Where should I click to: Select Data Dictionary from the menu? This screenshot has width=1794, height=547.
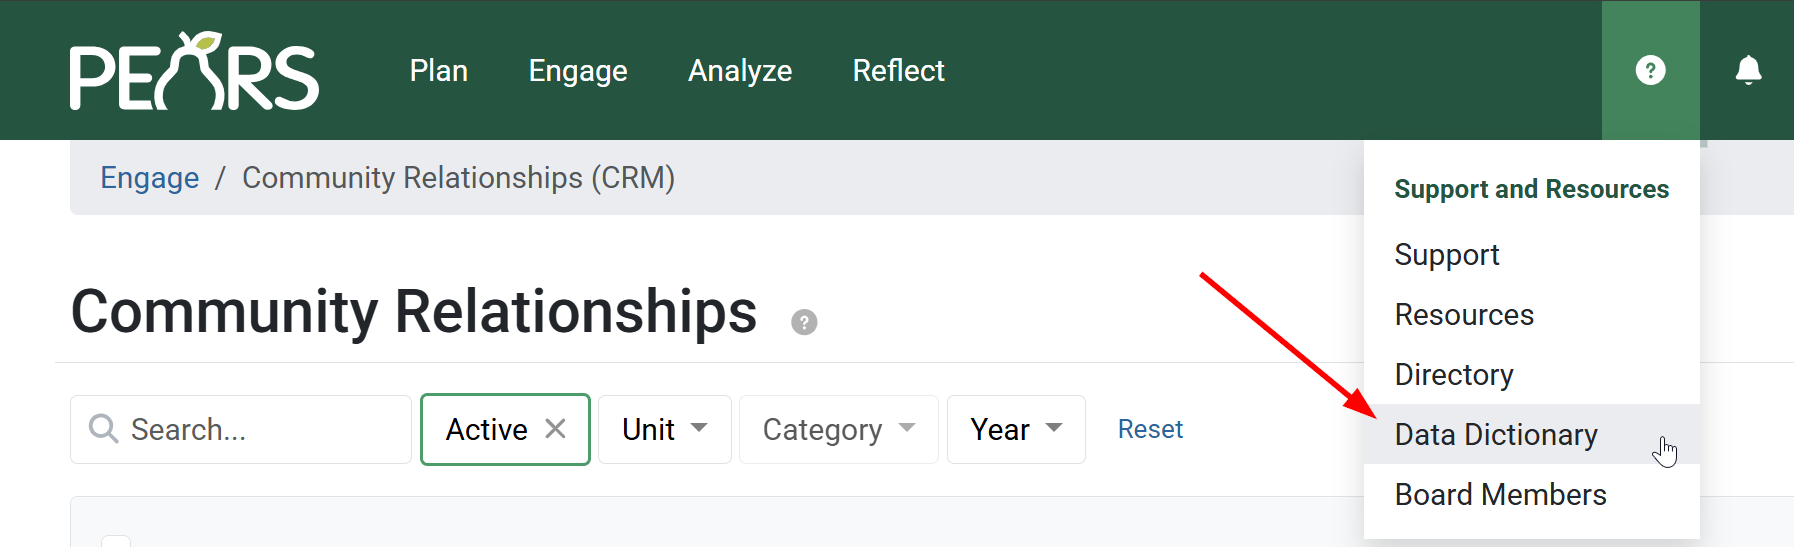[1496, 435]
